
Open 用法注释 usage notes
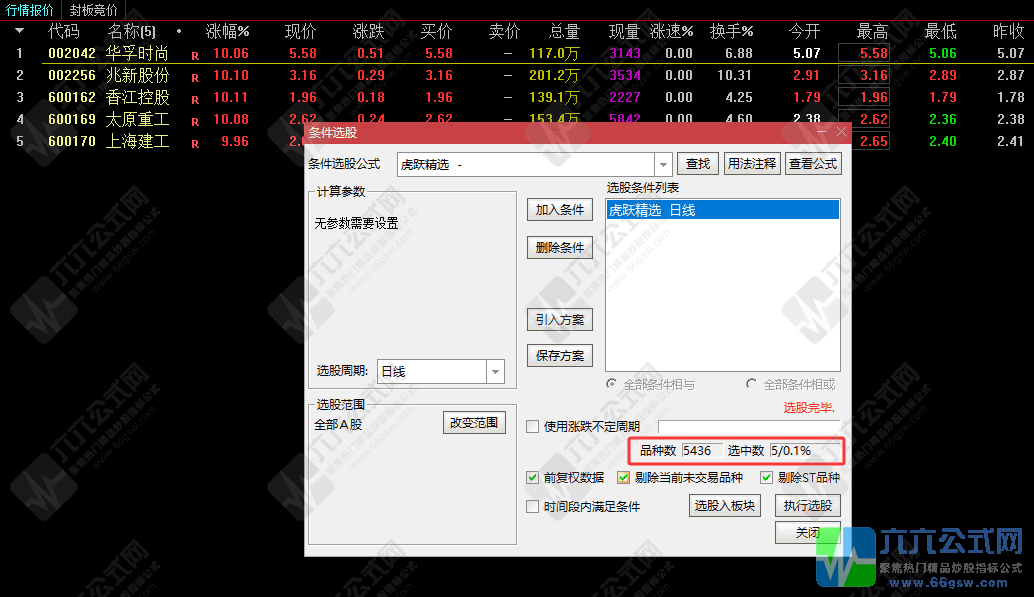point(753,163)
